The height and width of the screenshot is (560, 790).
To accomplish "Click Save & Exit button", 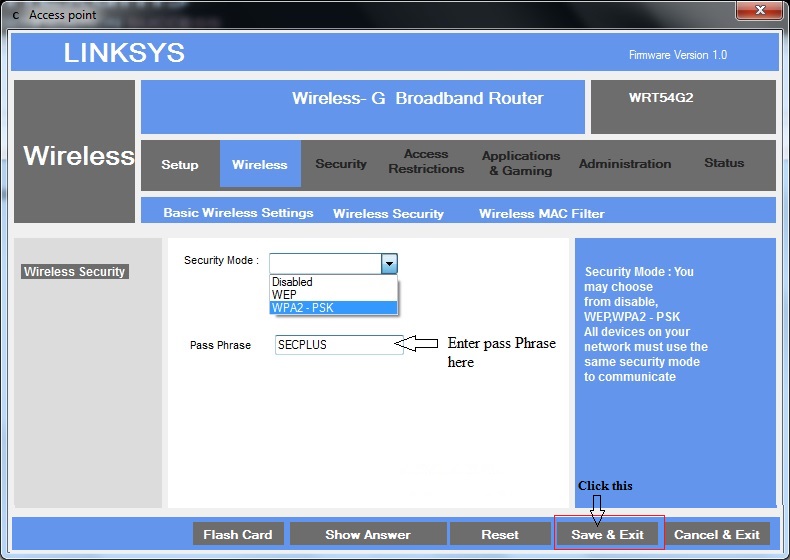I will 608,534.
